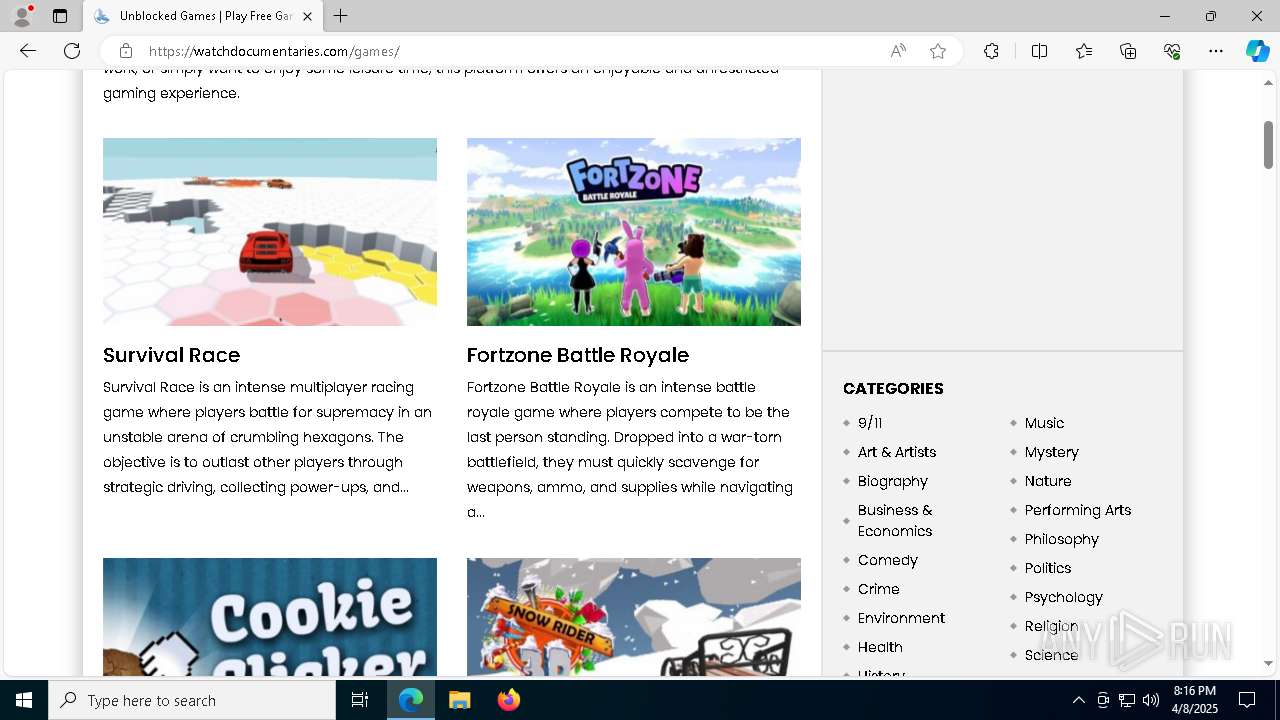Open the Psychology category
1280x720 pixels.
point(1064,597)
